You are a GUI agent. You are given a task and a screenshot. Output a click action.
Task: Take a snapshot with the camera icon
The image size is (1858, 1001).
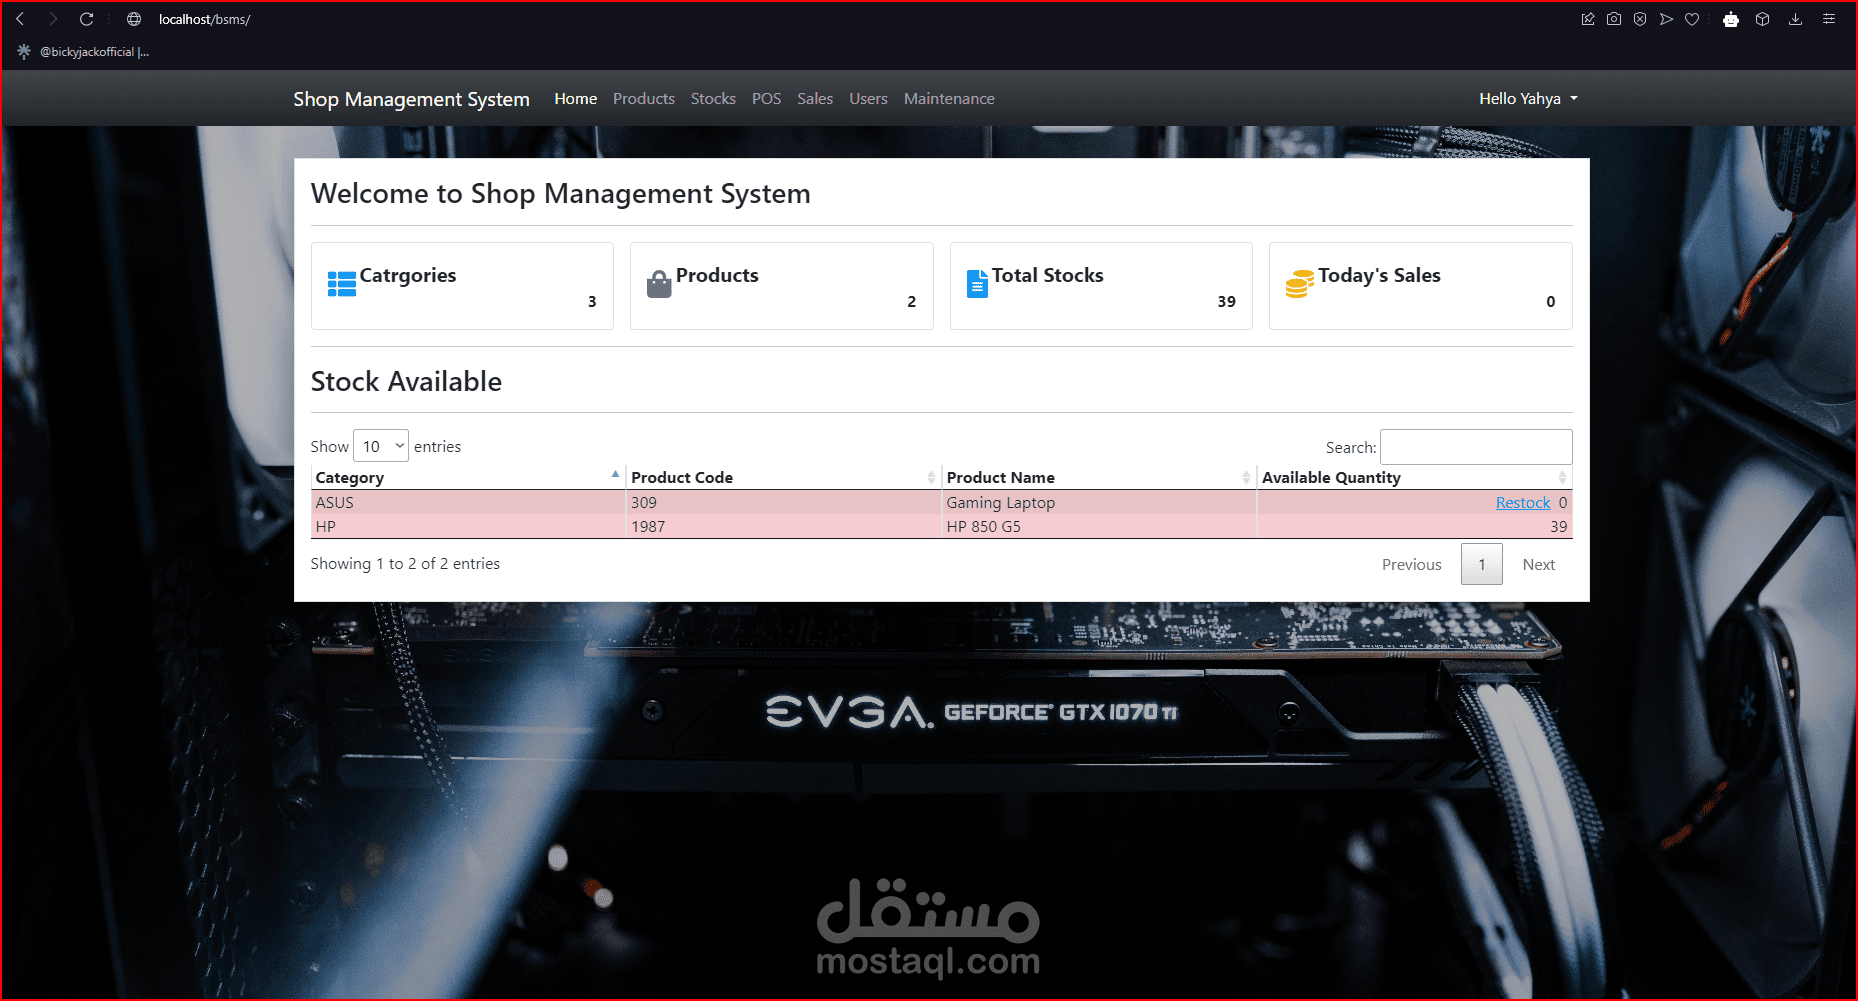click(x=1614, y=19)
